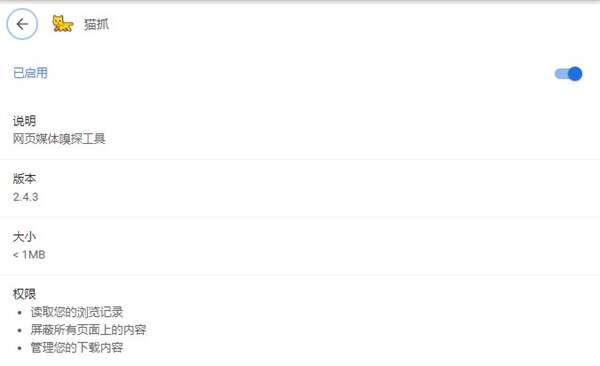Select the 猫抓 title text
The height and width of the screenshot is (366, 600).
tap(96, 25)
